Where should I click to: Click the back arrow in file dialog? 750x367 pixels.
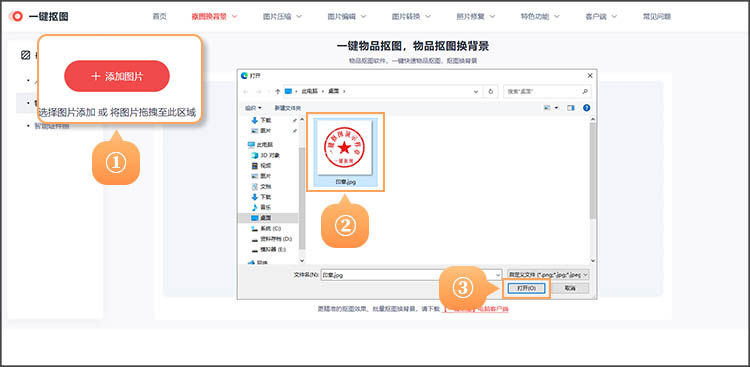246,91
